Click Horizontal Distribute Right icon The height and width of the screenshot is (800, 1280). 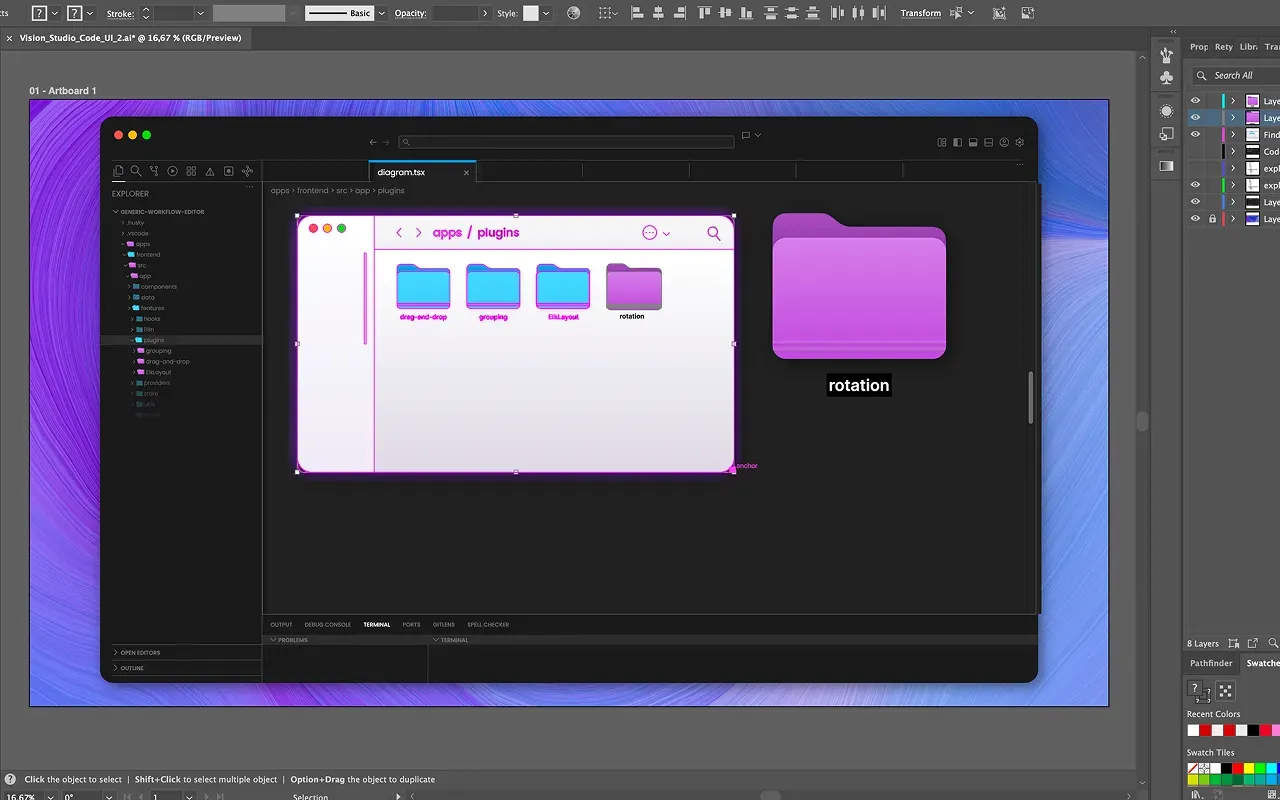878,13
